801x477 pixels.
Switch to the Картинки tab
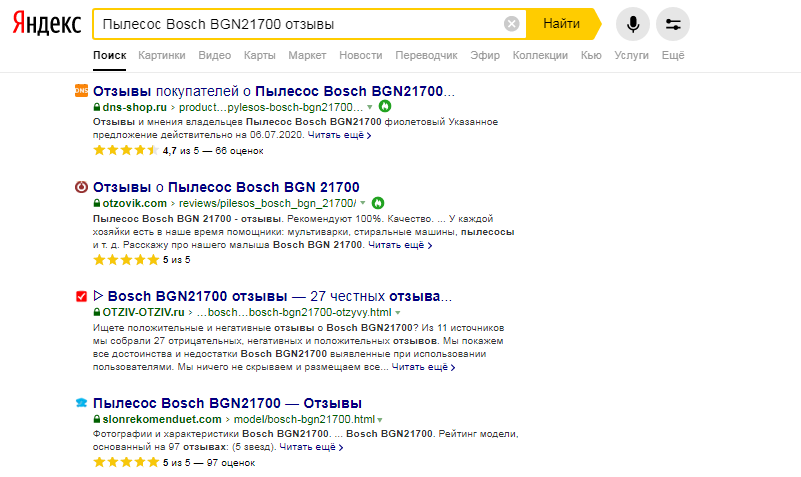click(162, 55)
